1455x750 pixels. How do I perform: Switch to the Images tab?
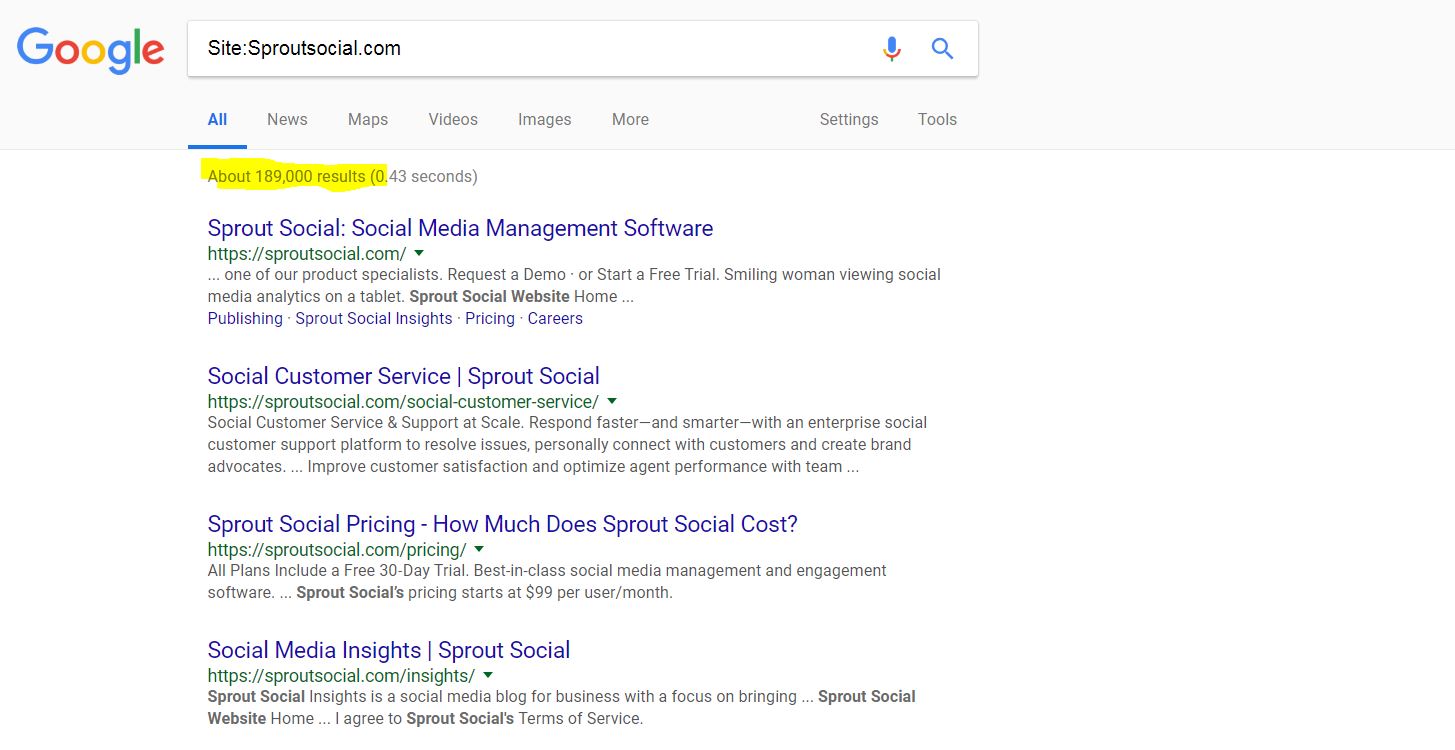click(544, 119)
